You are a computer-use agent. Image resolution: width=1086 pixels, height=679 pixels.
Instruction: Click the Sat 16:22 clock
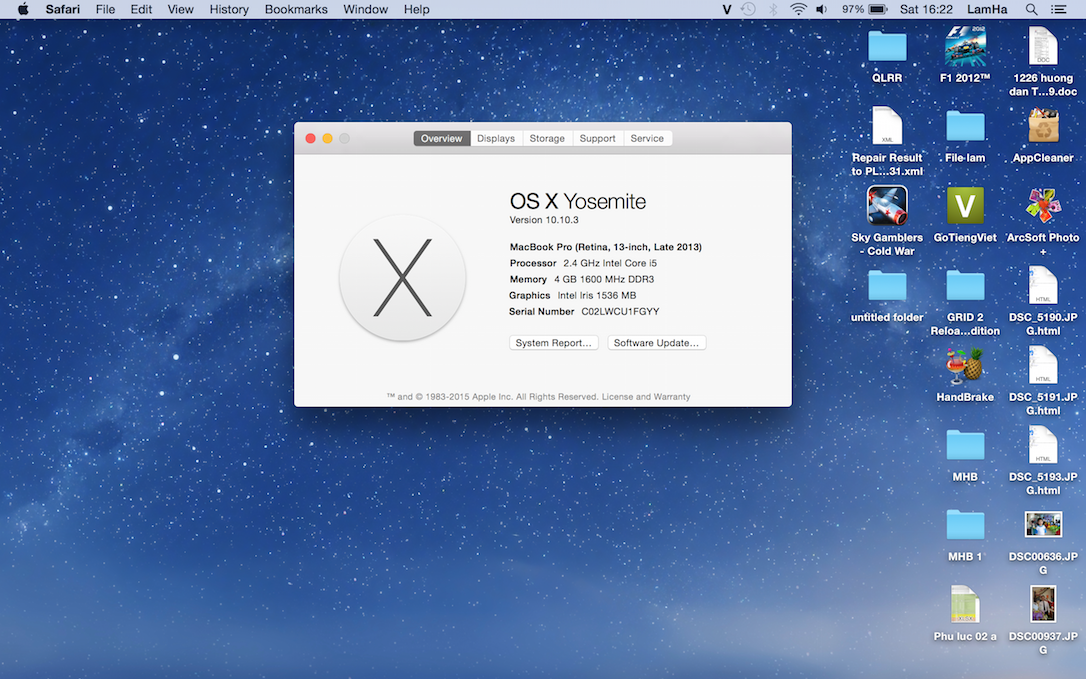[926, 9]
